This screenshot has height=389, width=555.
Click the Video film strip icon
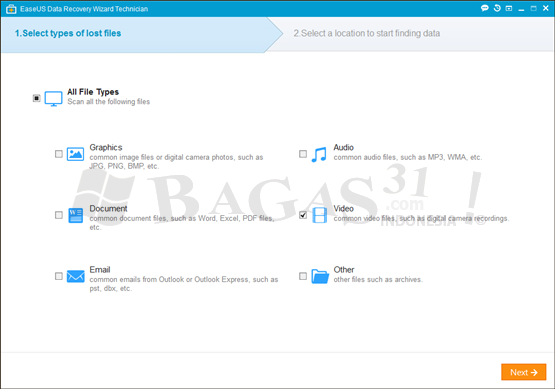click(x=320, y=215)
